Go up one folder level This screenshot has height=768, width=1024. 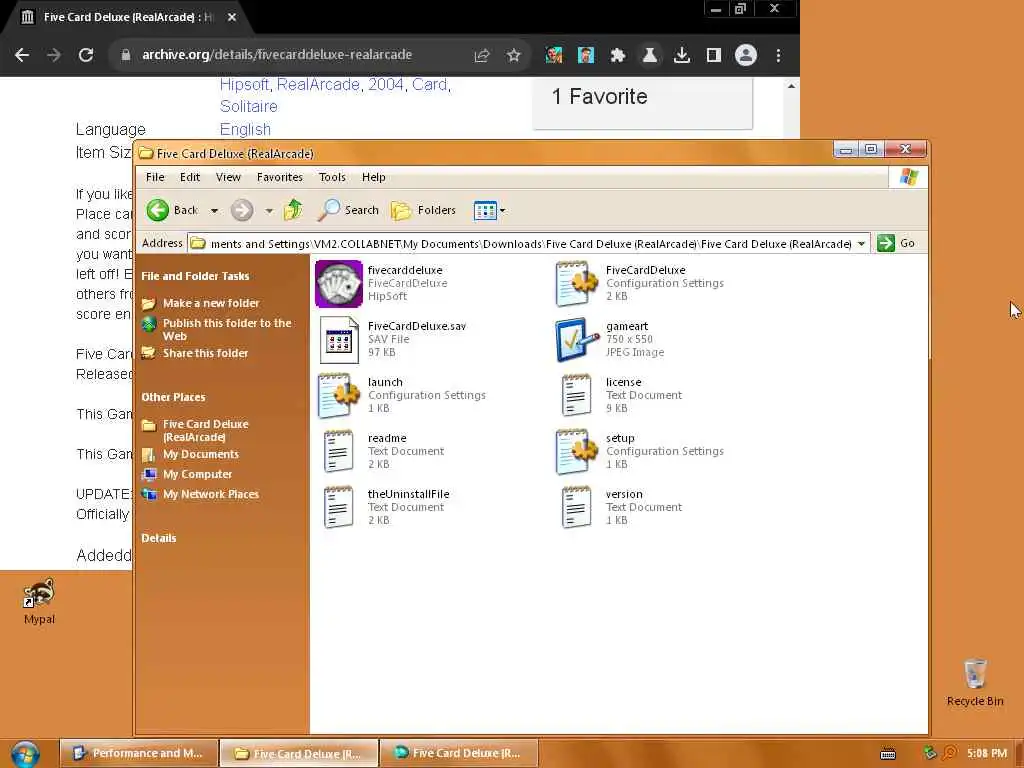(x=293, y=210)
